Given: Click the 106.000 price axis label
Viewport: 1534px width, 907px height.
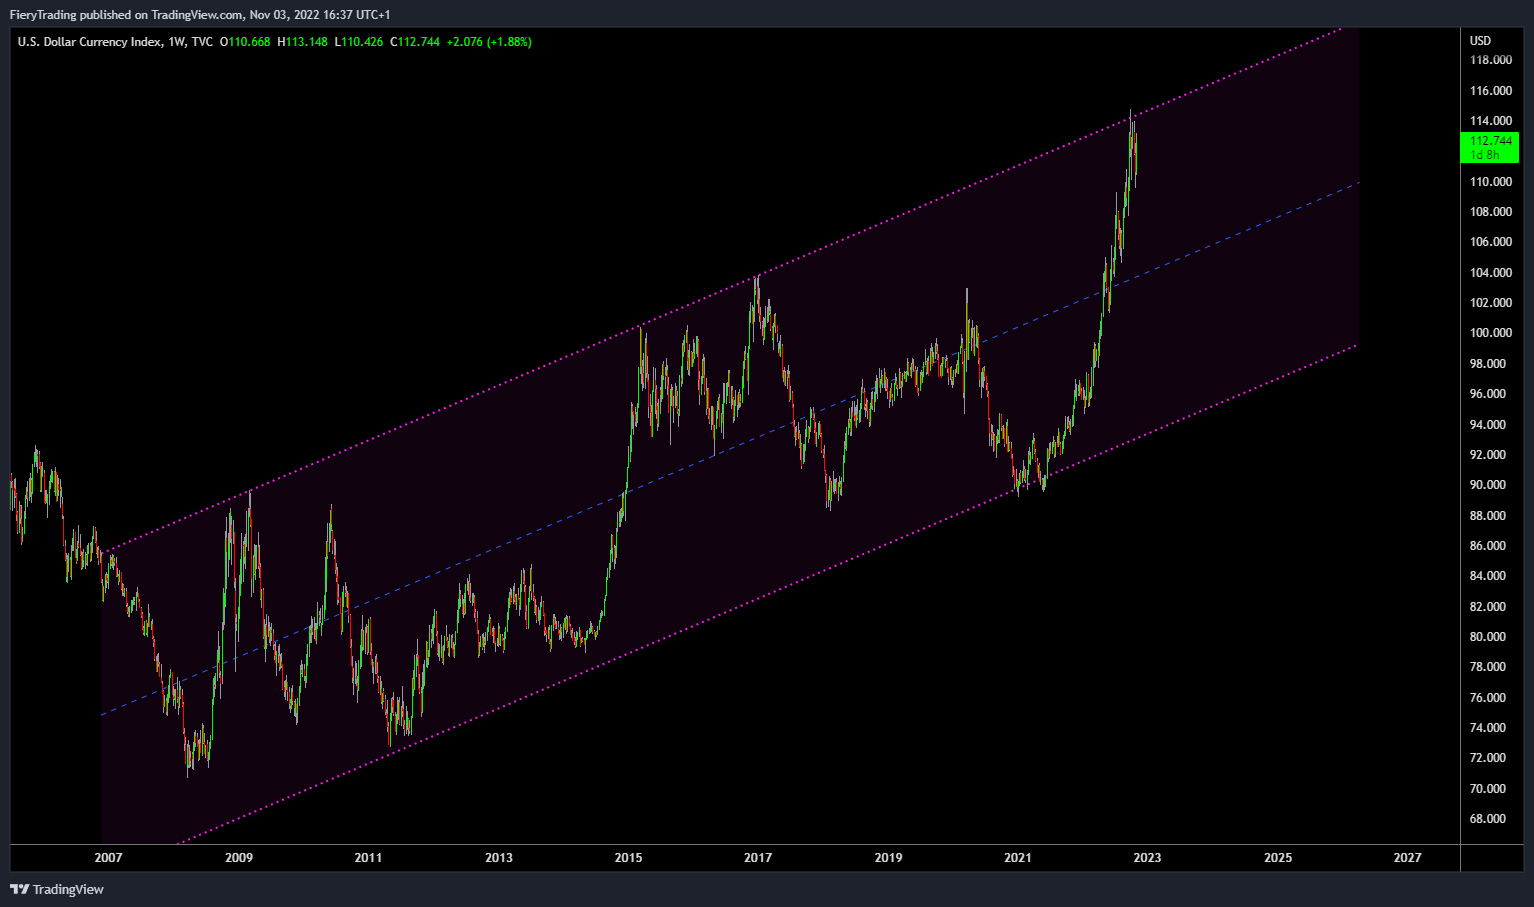Looking at the screenshot, I should 1490,242.
